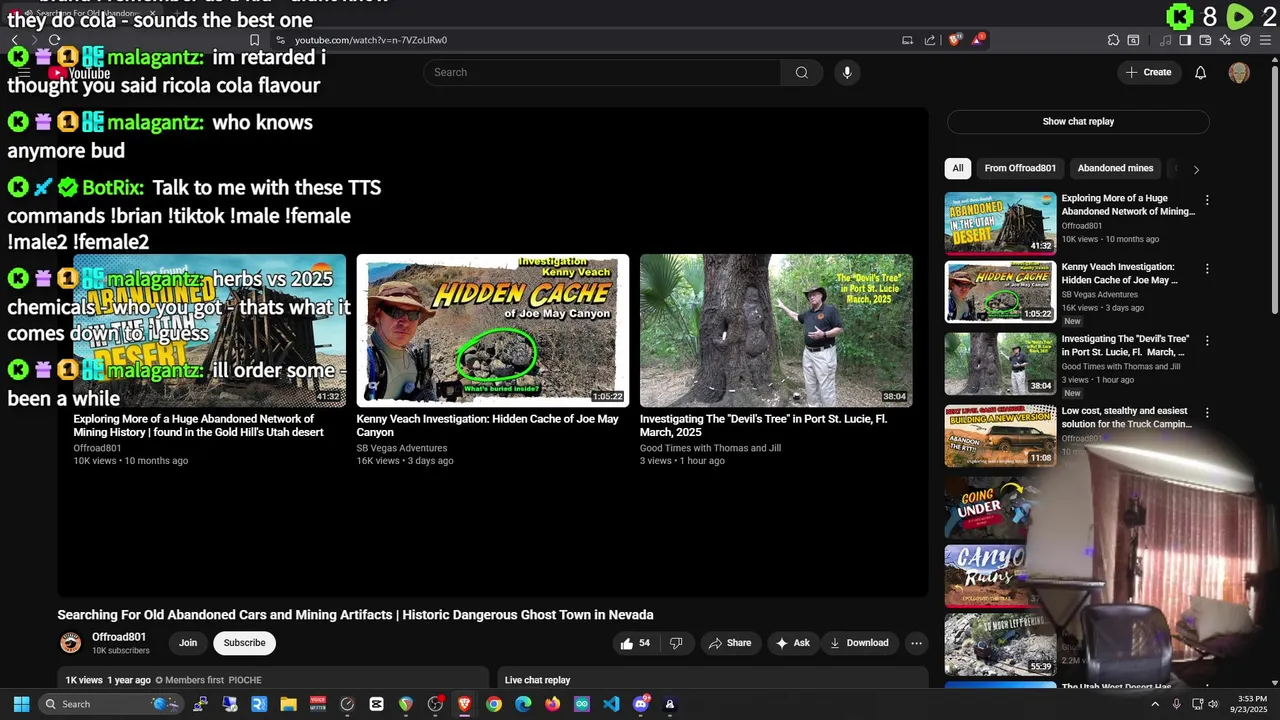Click the Show chat replay button
The height and width of the screenshot is (720, 1280).
pyautogui.click(x=1078, y=121)
